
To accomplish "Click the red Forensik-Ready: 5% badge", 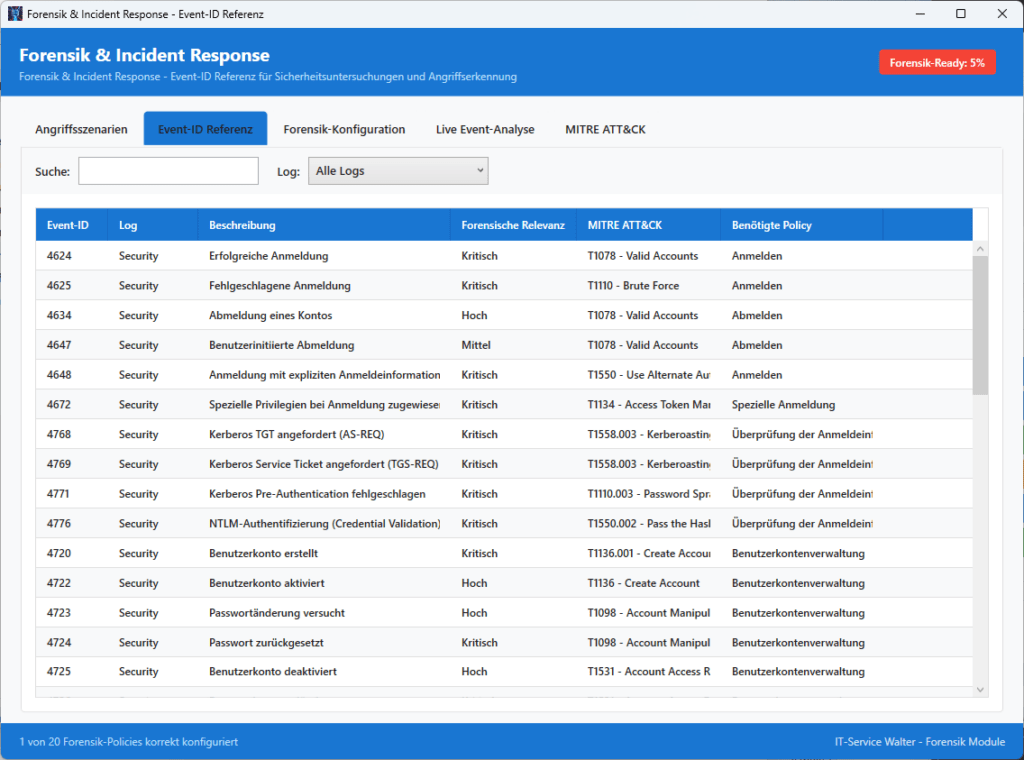I will (x=937, y=61).
